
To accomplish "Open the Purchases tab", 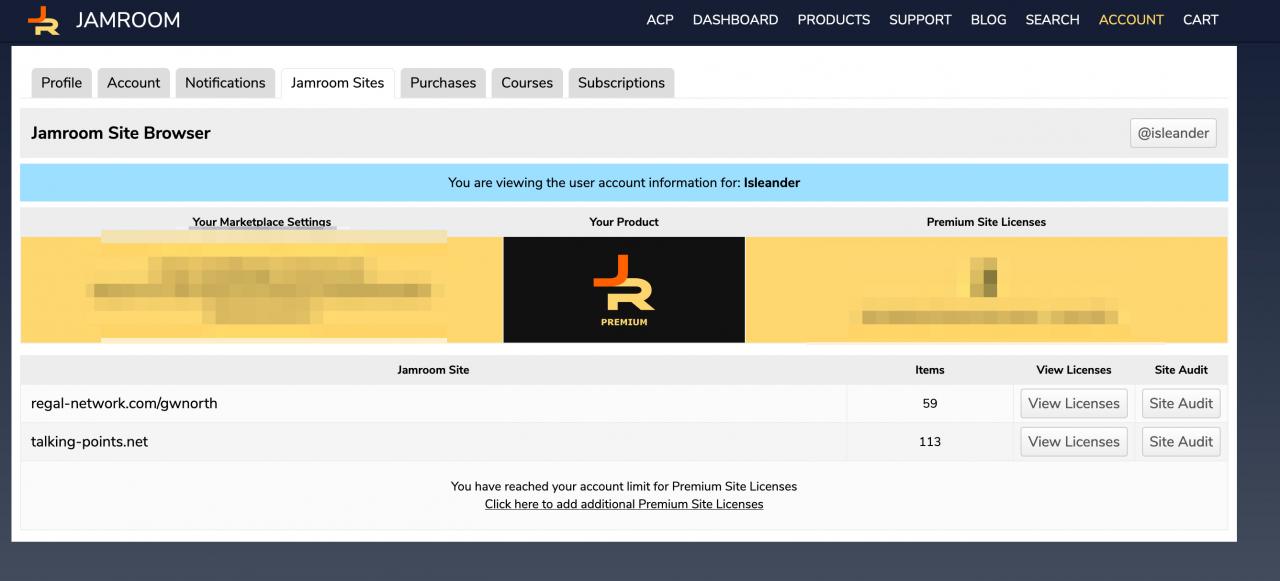I will tap(443, 83).
